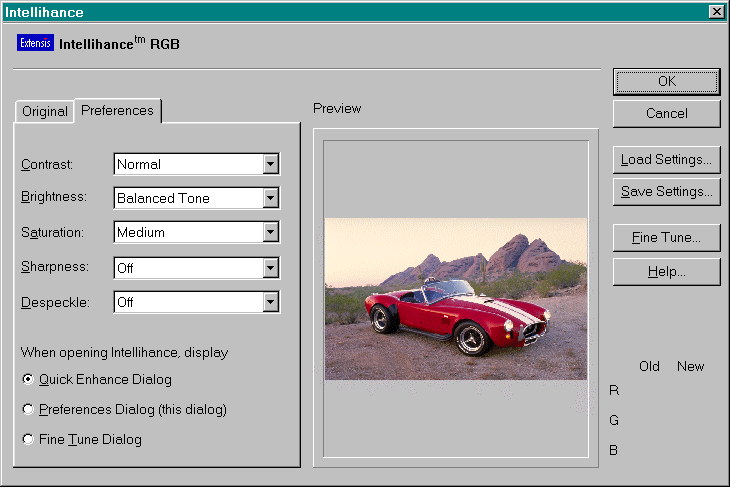730x487 pixels.
Task: Select Preferences Dialog (this dialog) option
Action: pos(28,409)
